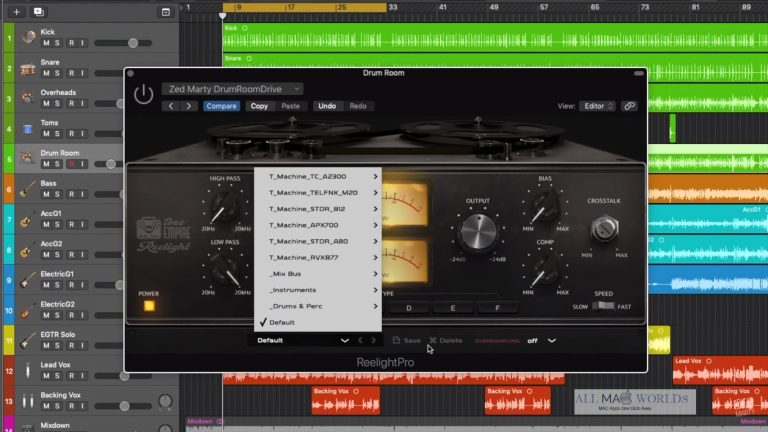768x432 pixels.
Task: Record-enable the Drum Room track
Action: pyautogui.click(x=72, y=164)
